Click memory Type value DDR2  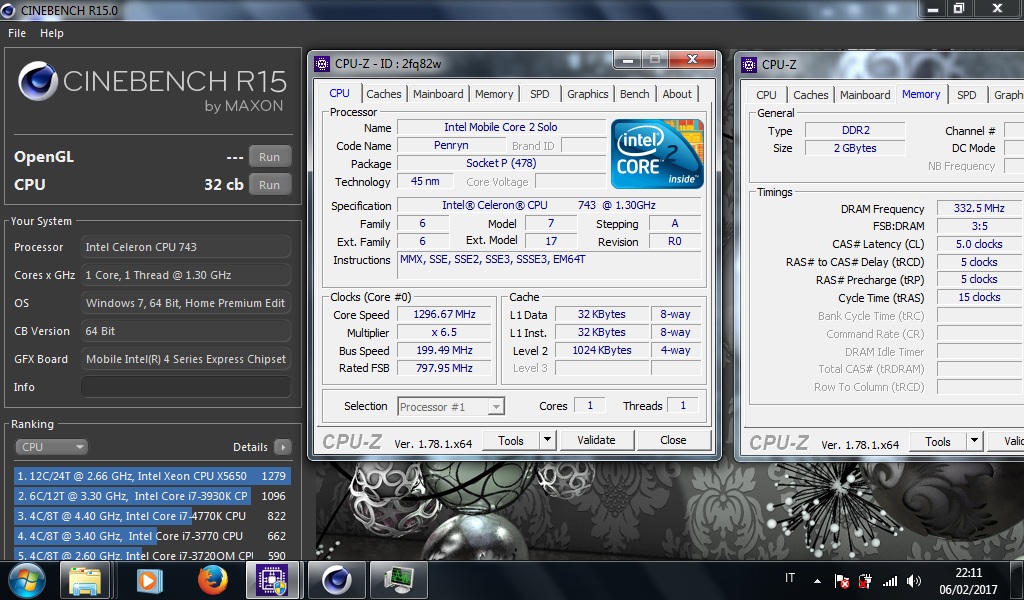click(855, 130)
